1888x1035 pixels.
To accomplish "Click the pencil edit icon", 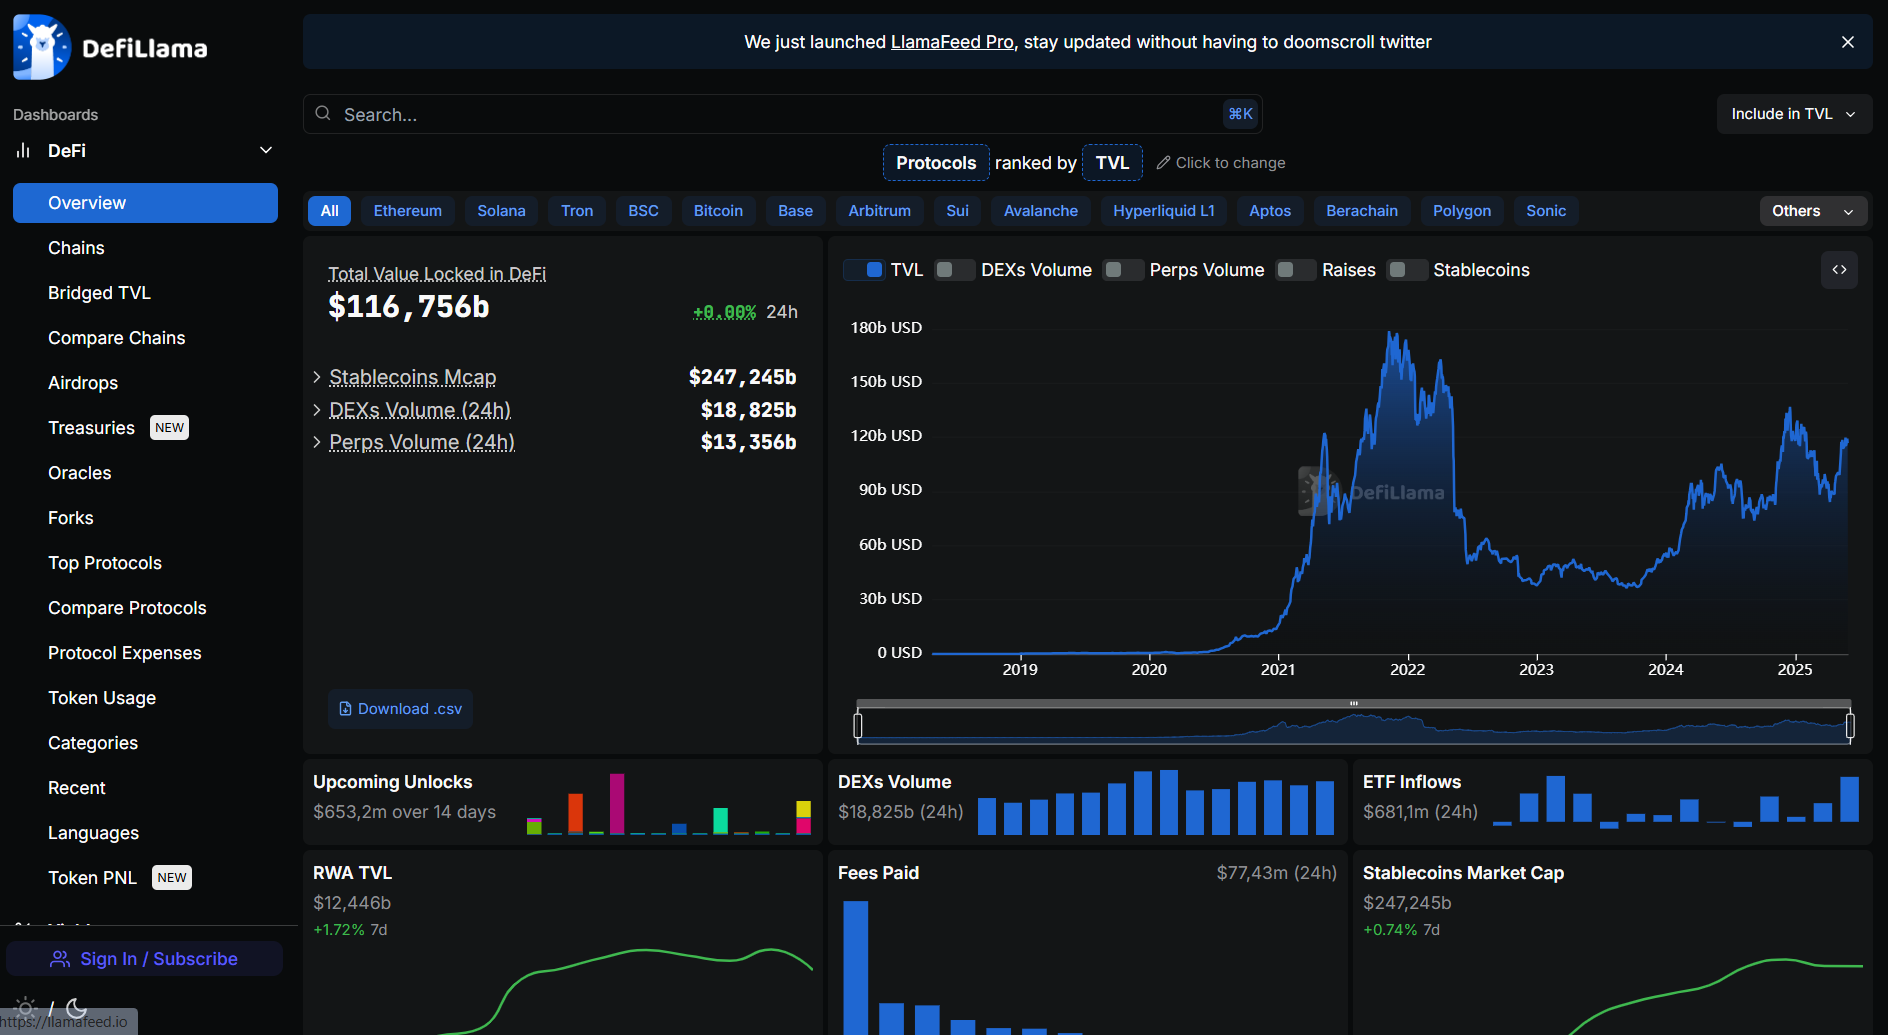I will (1163, 163).
